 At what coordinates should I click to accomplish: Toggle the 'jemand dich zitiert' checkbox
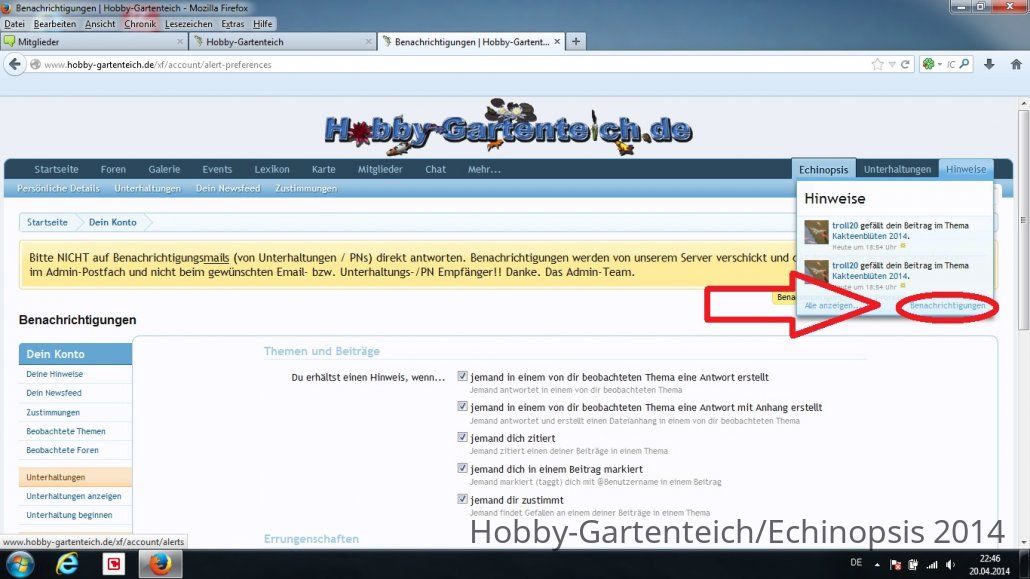tap(462, 438)
